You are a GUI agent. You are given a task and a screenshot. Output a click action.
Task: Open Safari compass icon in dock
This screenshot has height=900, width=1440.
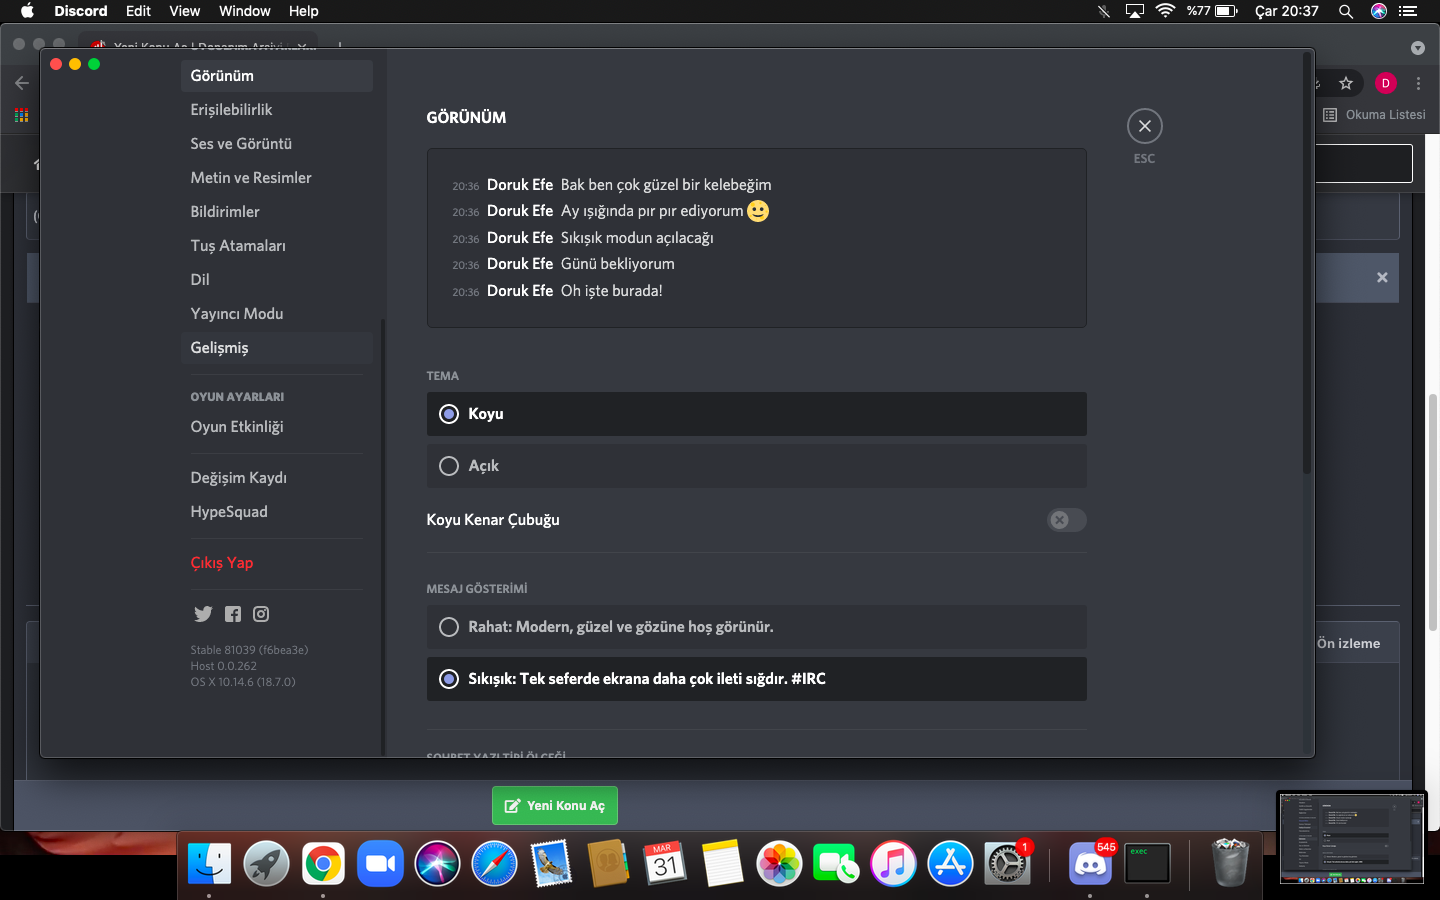[x=494, y=864]
